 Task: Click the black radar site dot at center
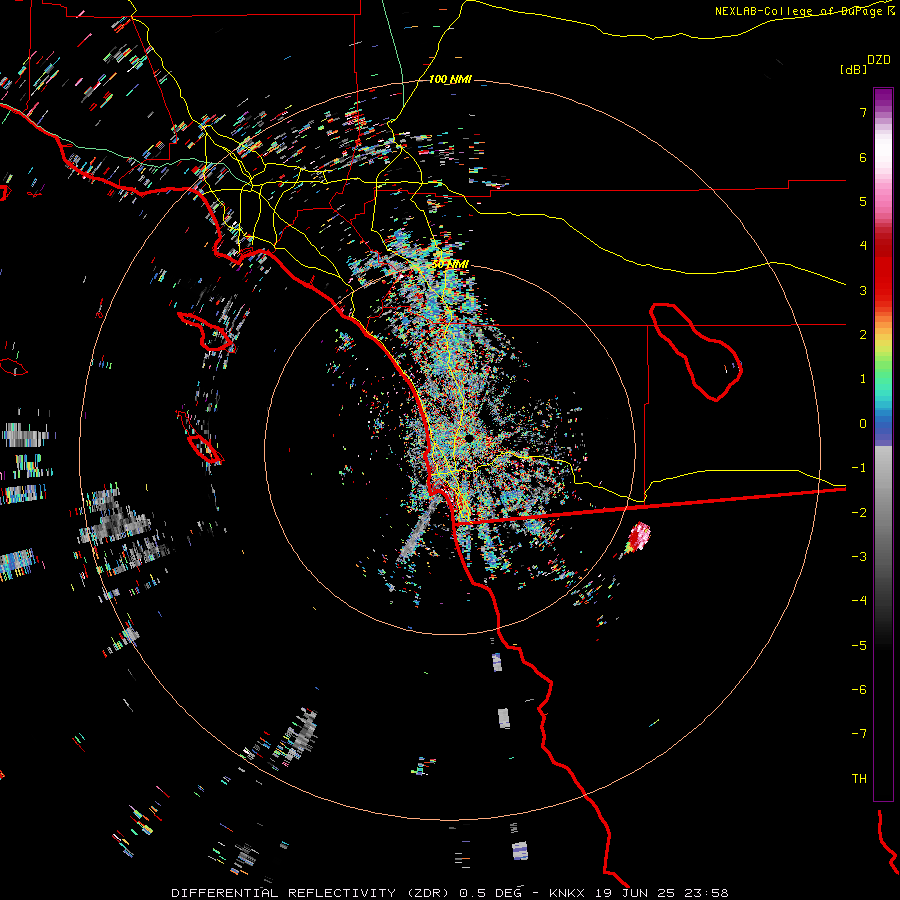click(469, 438)
